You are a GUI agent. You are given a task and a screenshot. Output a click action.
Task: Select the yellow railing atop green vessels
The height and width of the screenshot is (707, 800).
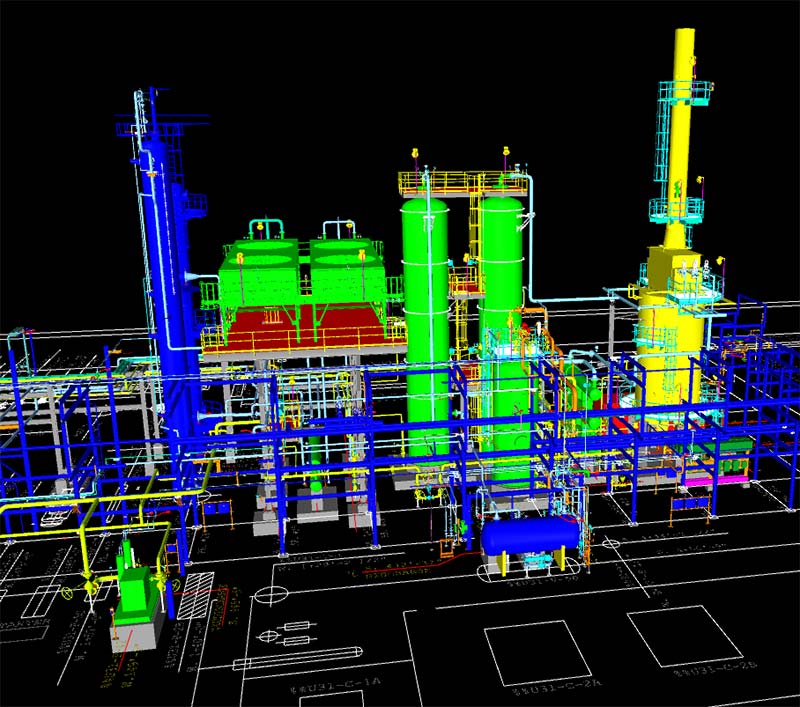462,182
